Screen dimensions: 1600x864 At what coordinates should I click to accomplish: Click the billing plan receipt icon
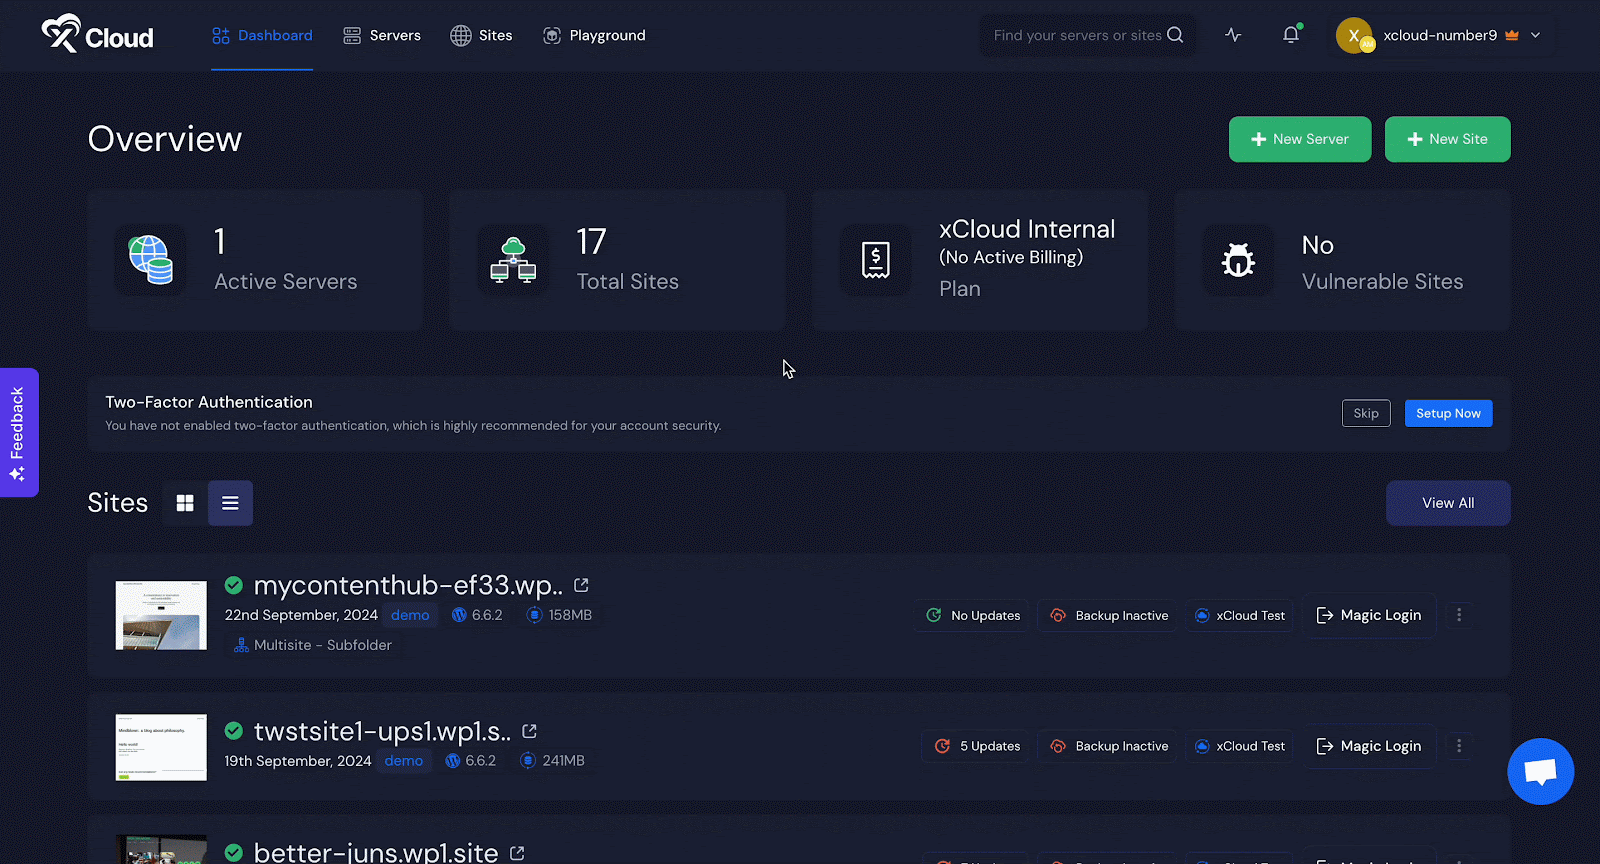pyautogui.click(x=876, y=260)
